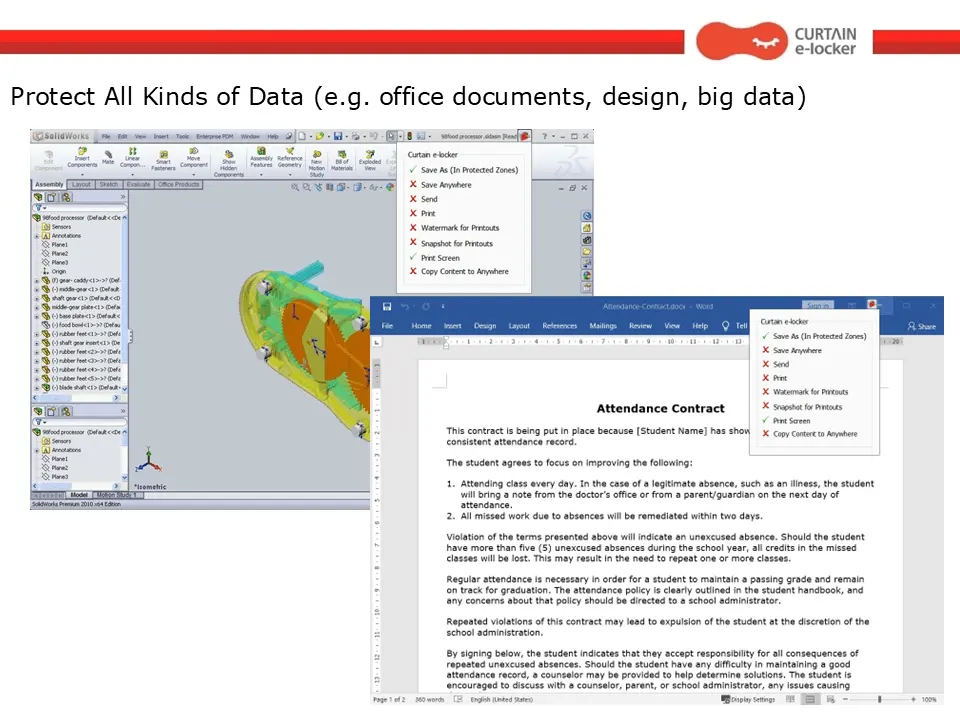Toggle Copy Content to Anywhere in SolidWorks menu
The image size is (960, 720).
point(459,271)
